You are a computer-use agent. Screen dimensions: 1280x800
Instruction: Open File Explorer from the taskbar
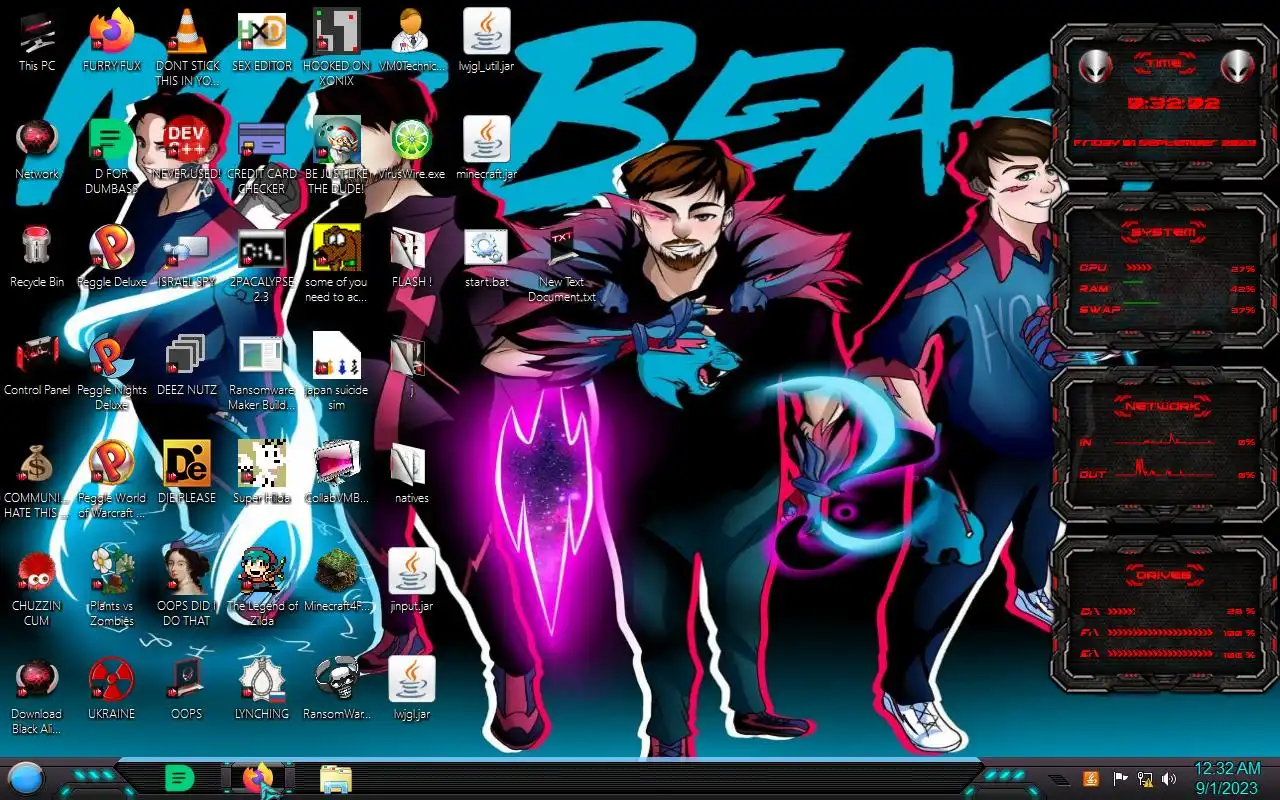[x=335, y=778]
